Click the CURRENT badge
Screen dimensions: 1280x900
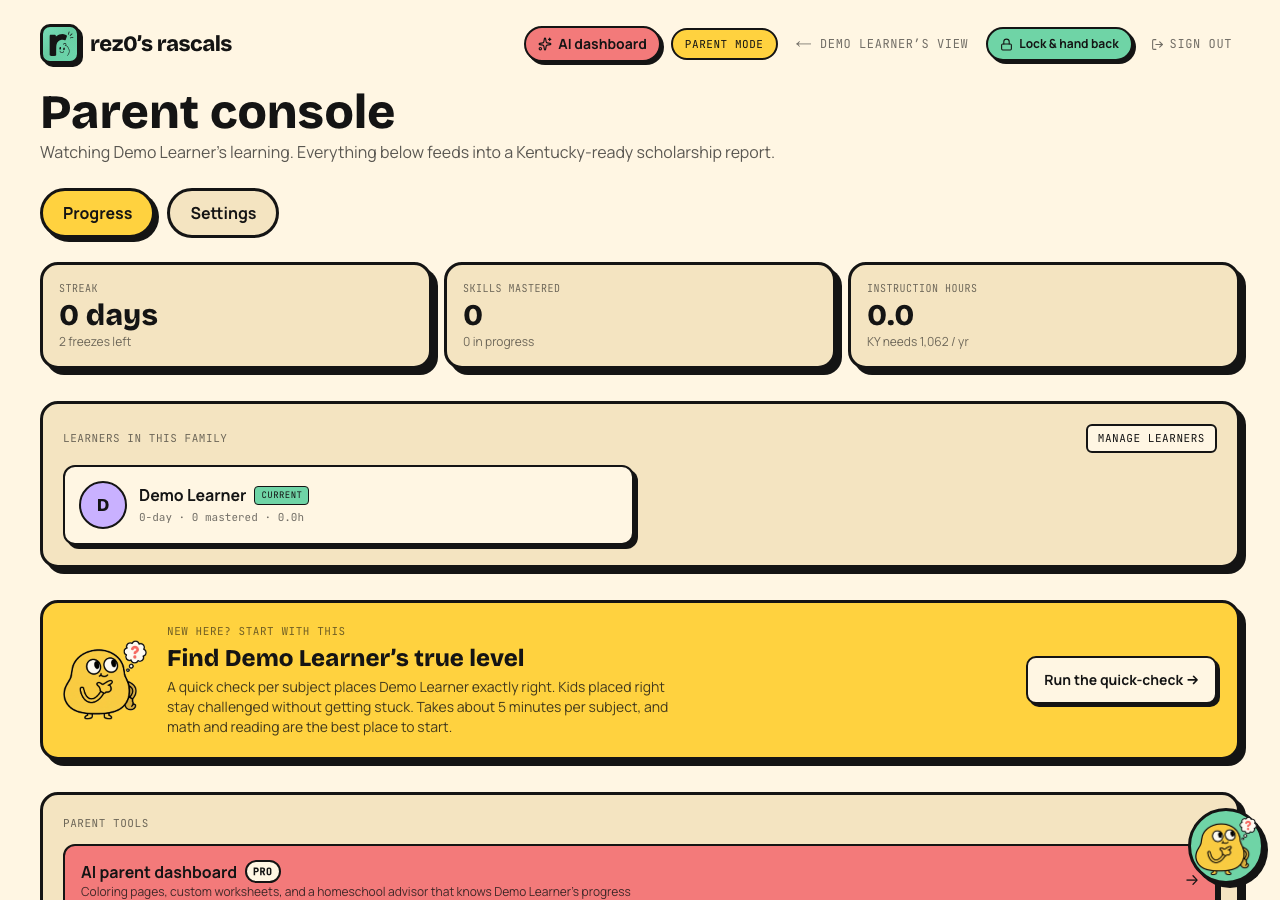(281, 495)
